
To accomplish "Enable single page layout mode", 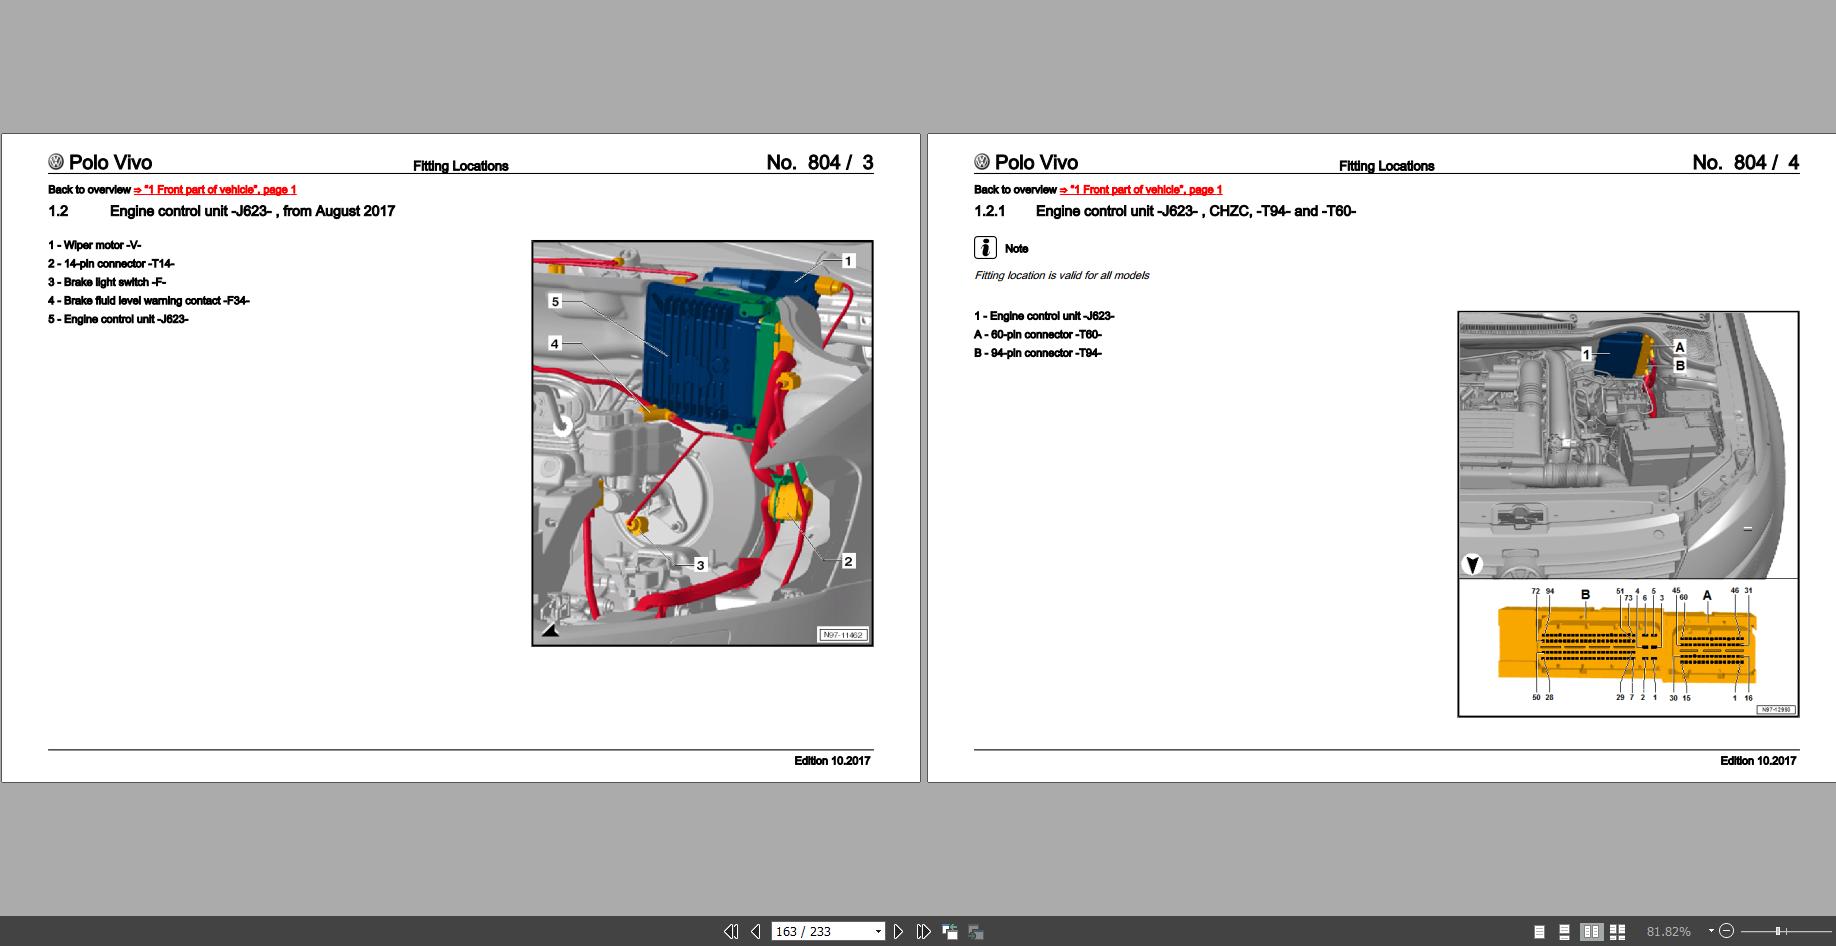I will (1538, 931).
